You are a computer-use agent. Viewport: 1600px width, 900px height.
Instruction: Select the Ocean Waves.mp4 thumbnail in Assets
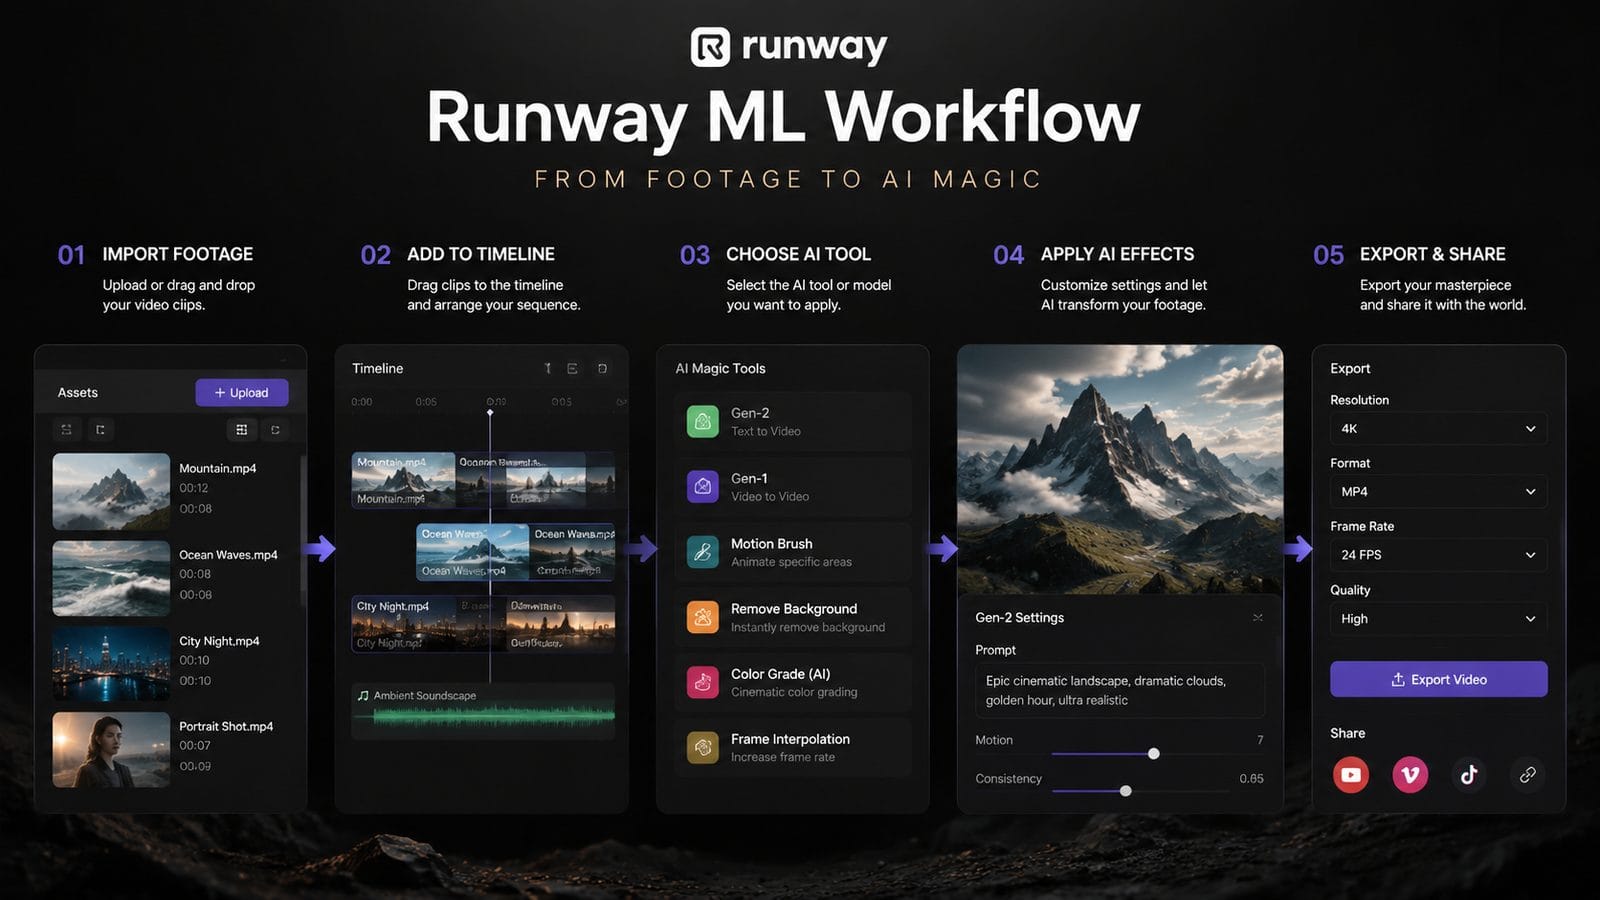tap(111, 578)
